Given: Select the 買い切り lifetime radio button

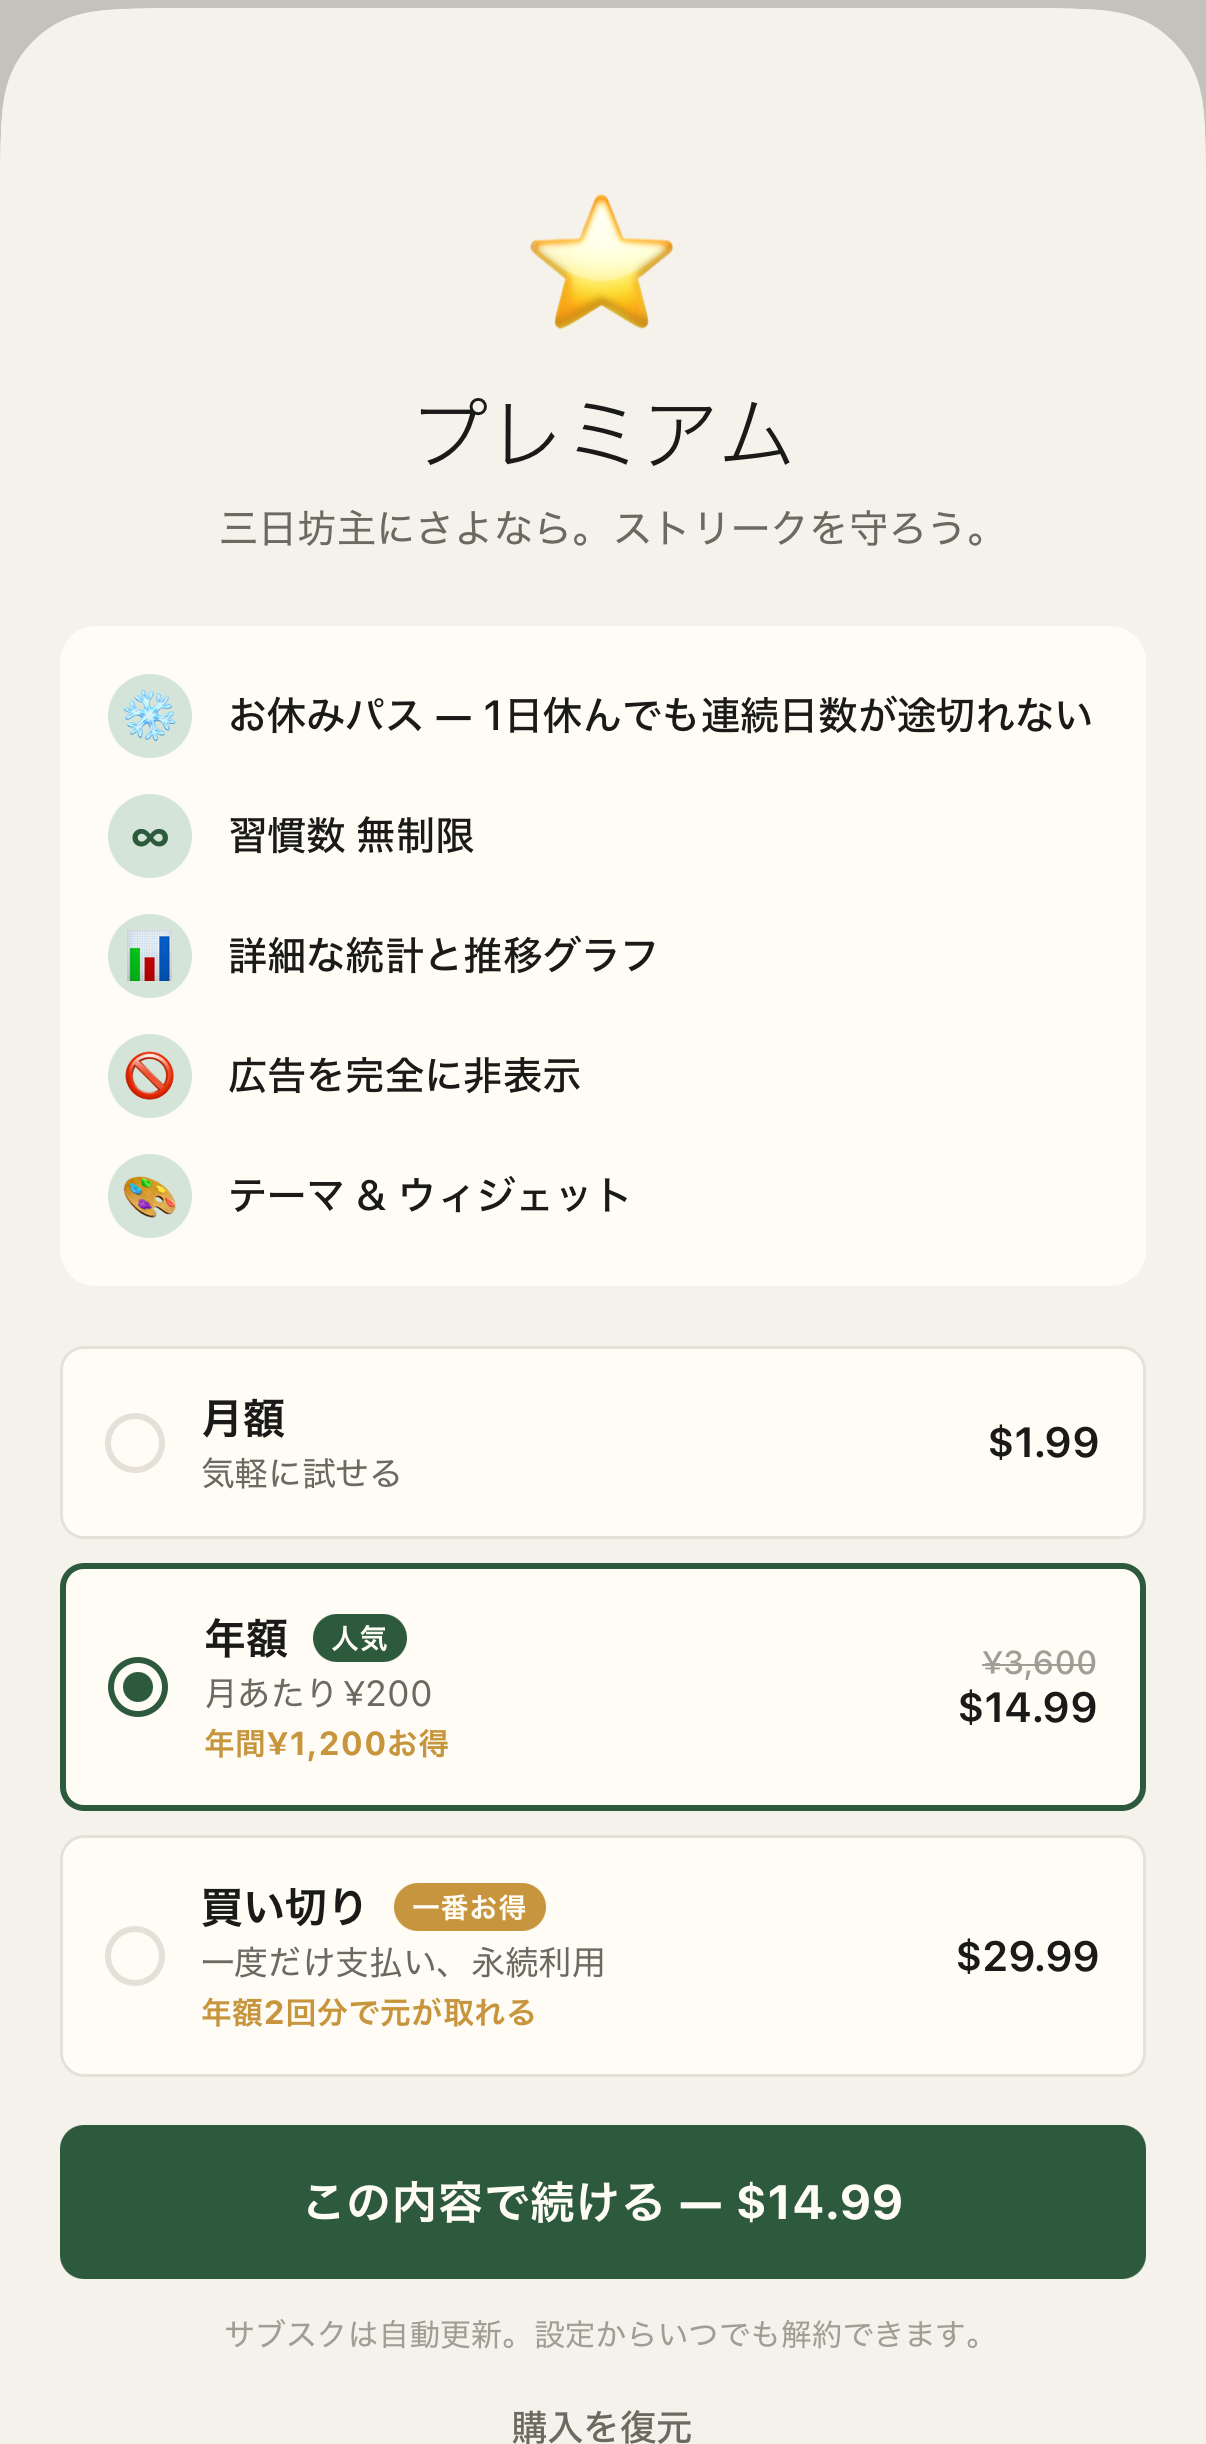Looking at the screenshot, I should tap(135, 1956).
